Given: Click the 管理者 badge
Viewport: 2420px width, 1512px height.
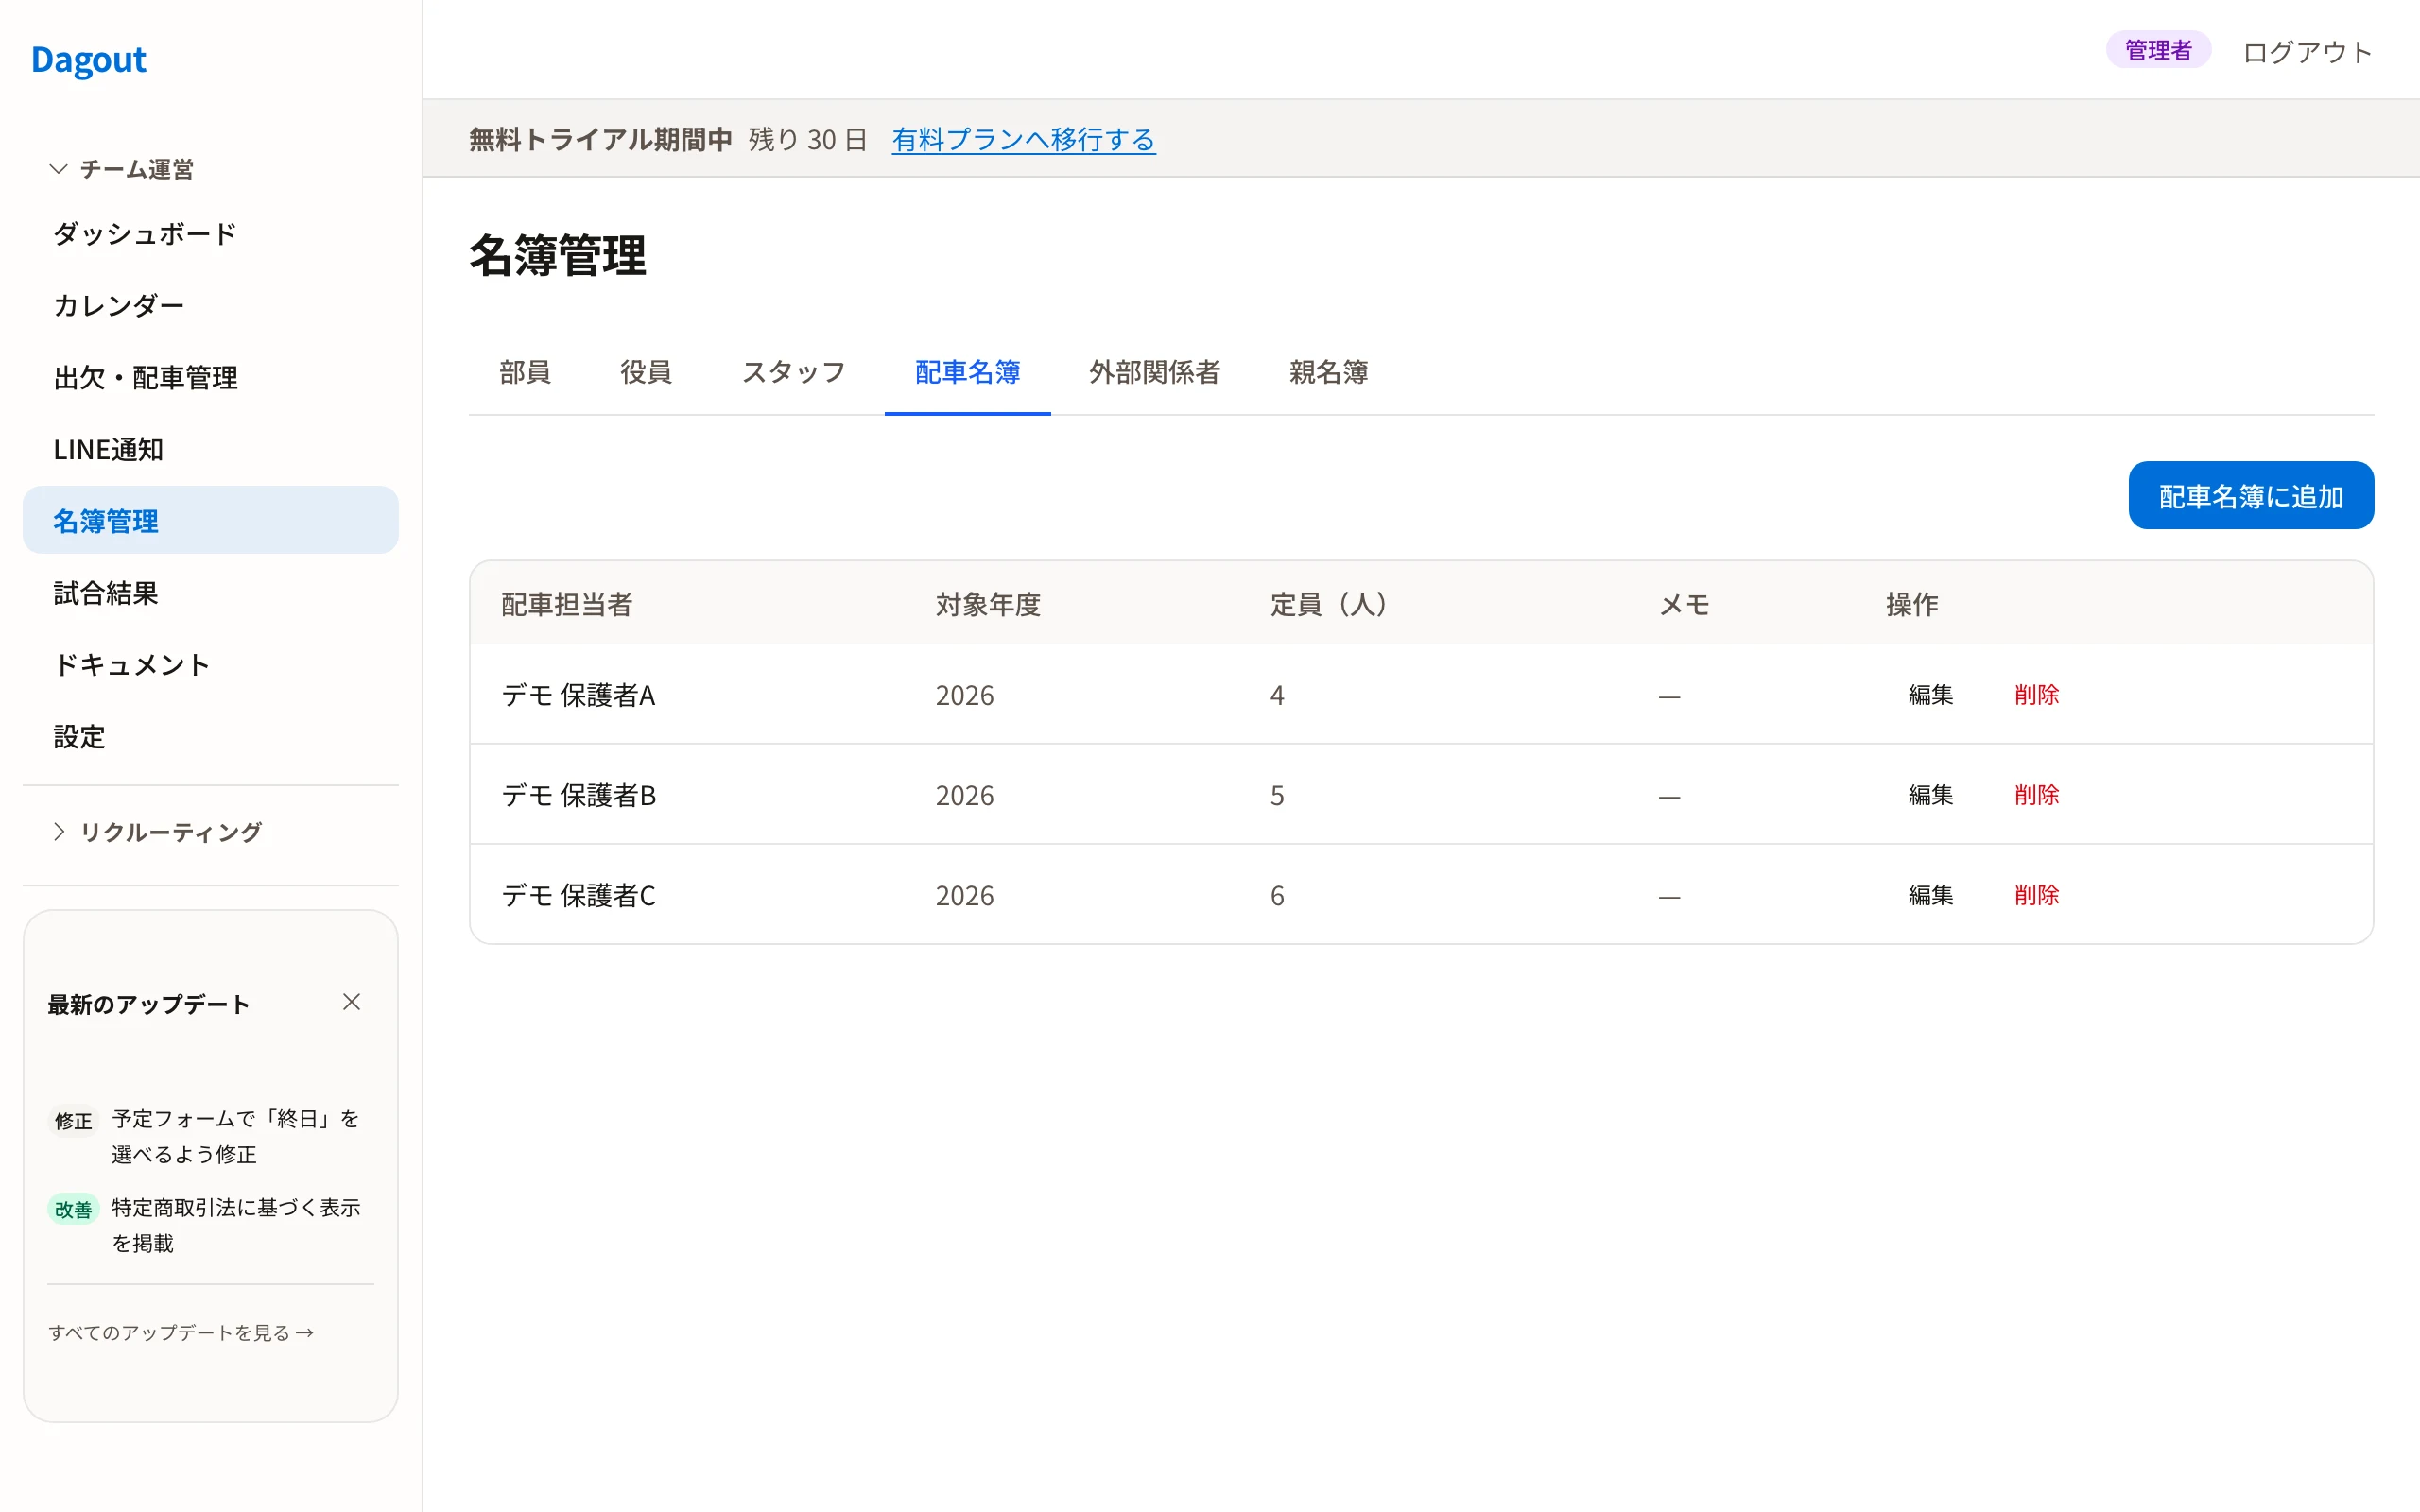Looking at the screenshot, I should click(2158, 50).
